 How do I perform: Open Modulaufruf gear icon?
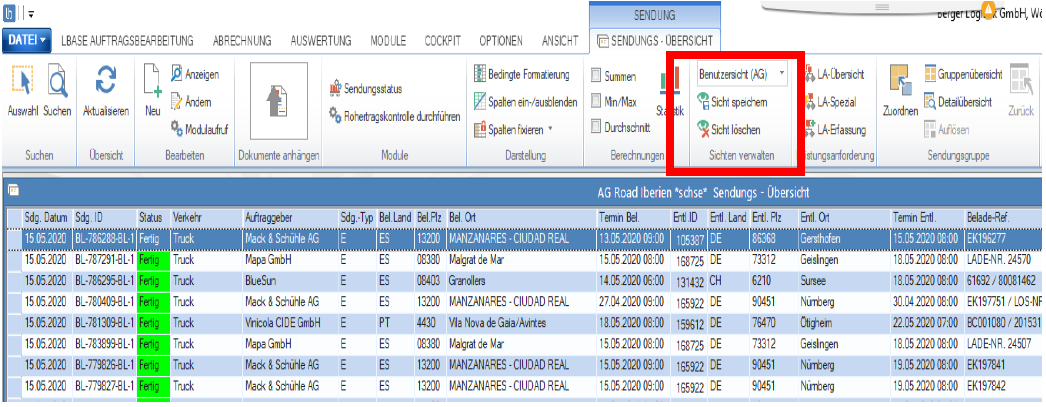pos(177,127)
